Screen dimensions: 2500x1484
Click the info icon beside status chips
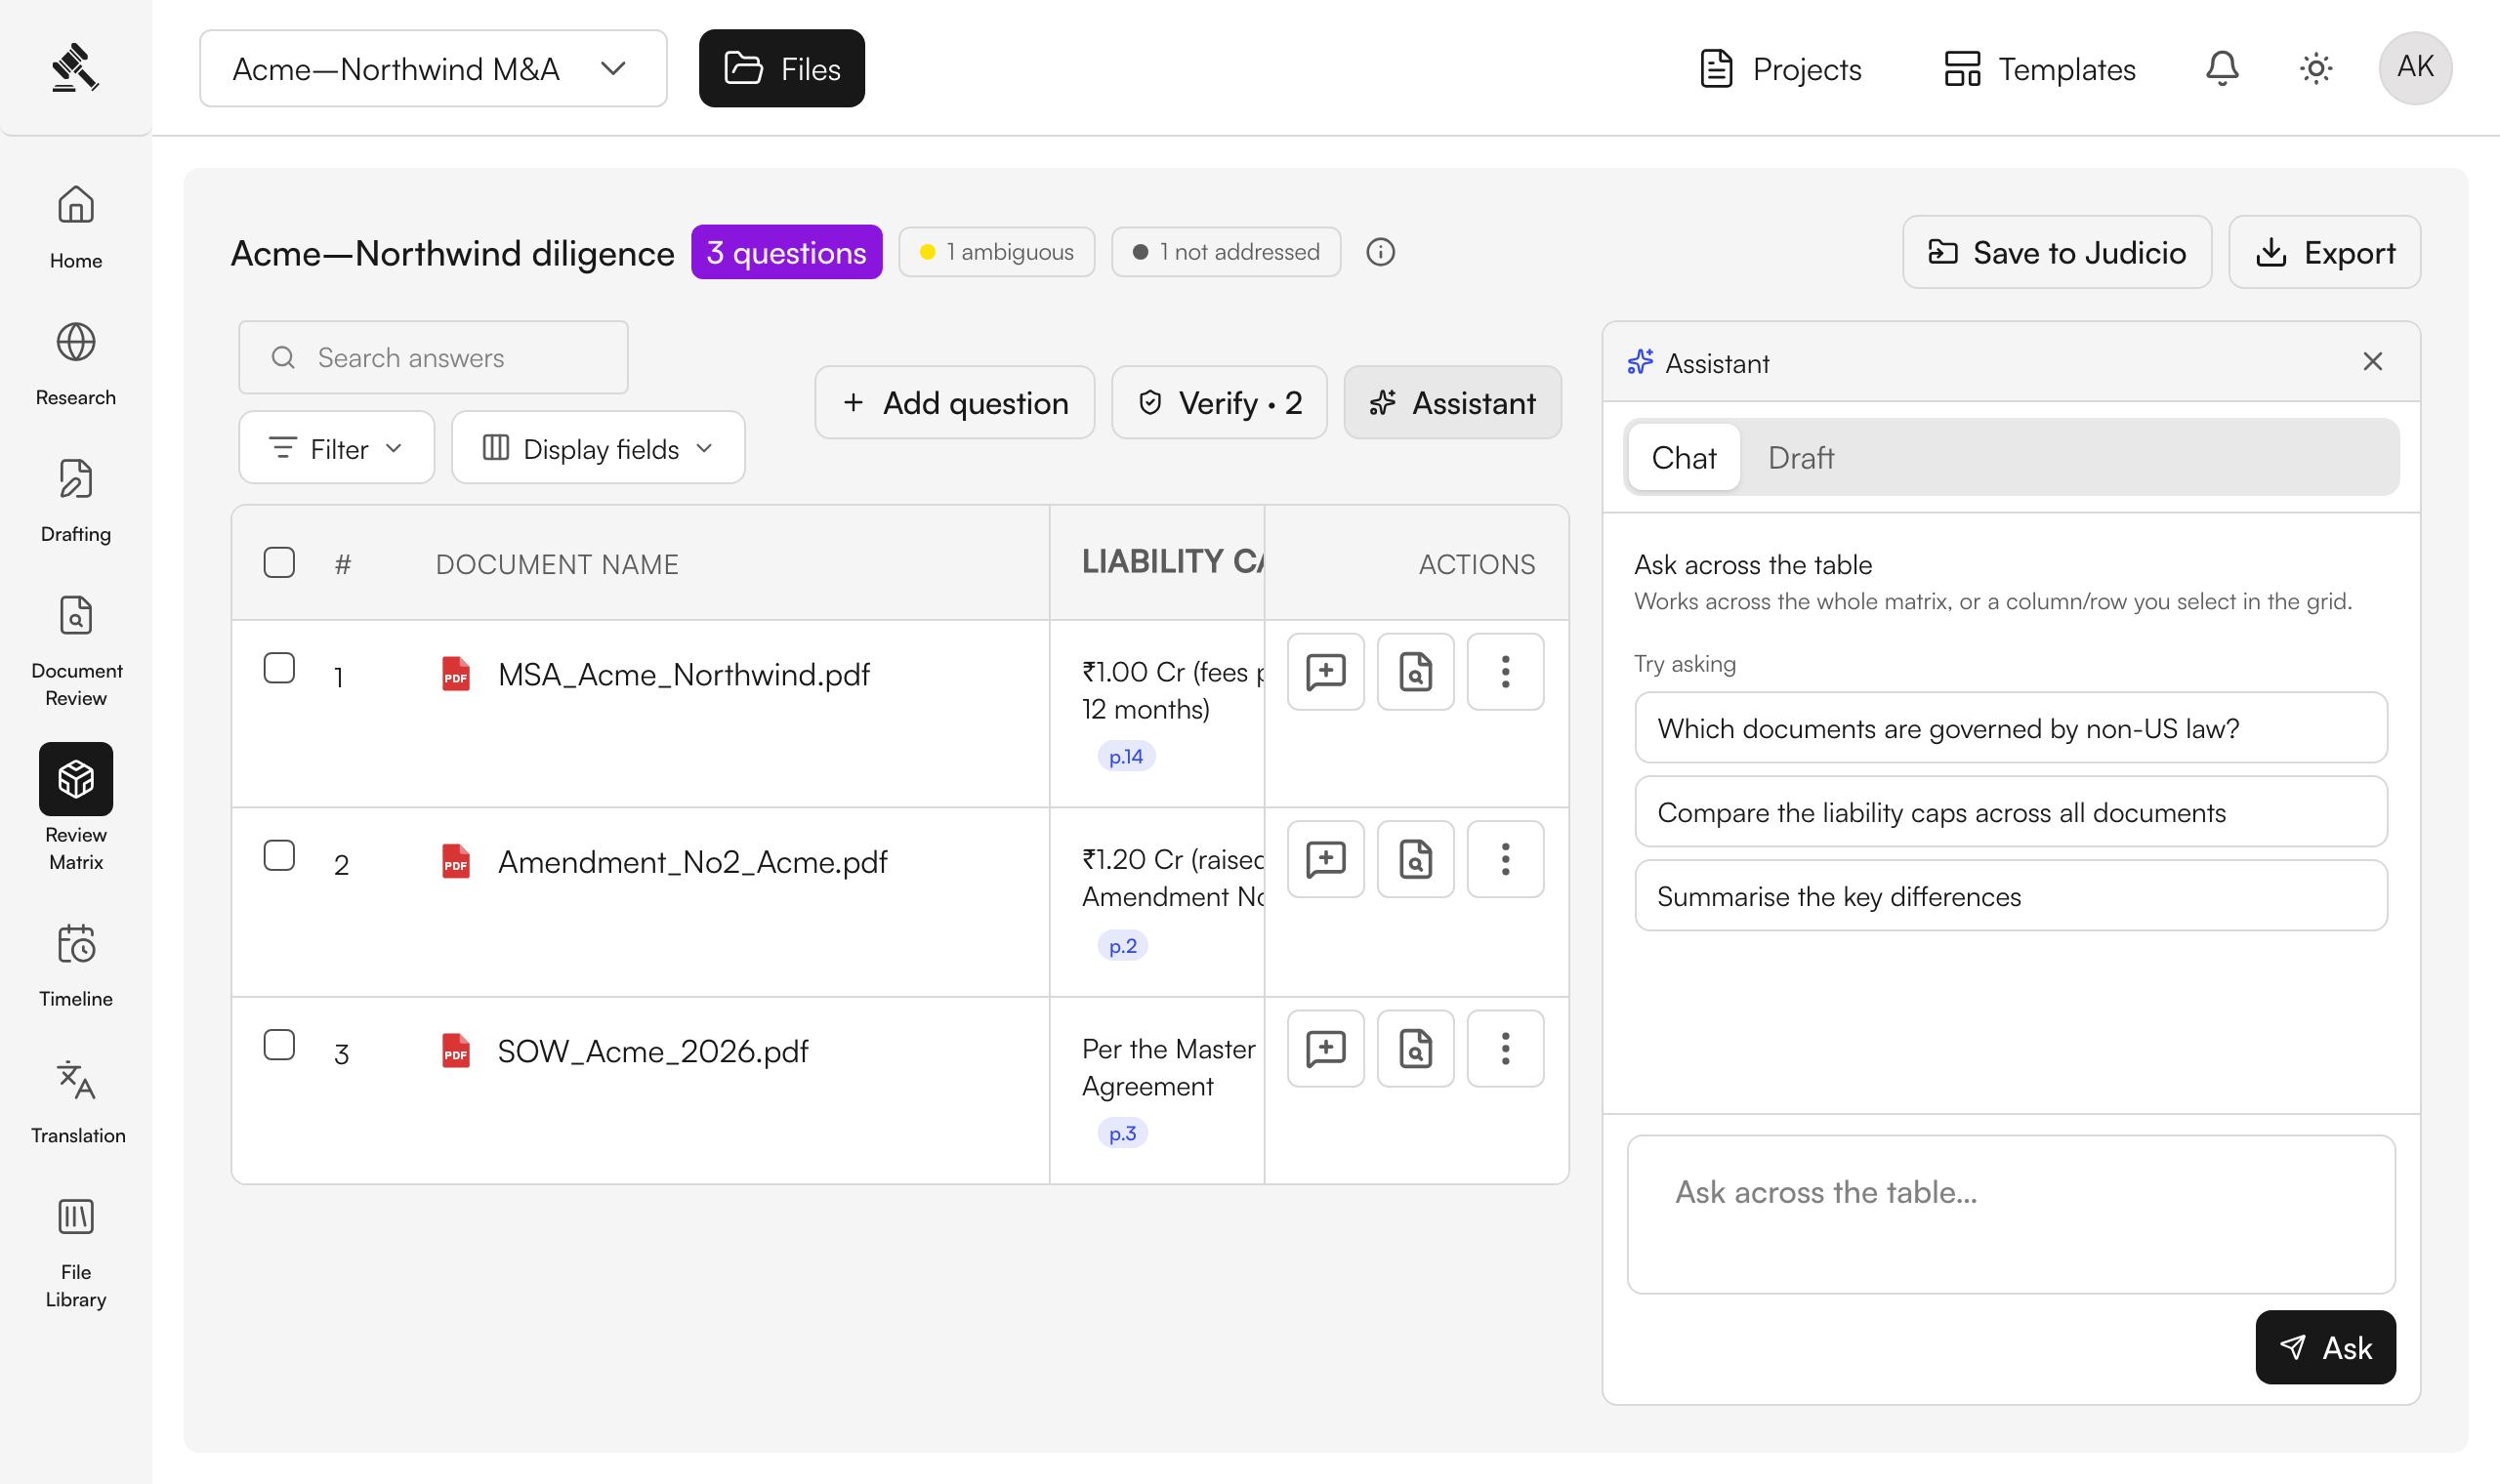tap(1380, 252)
